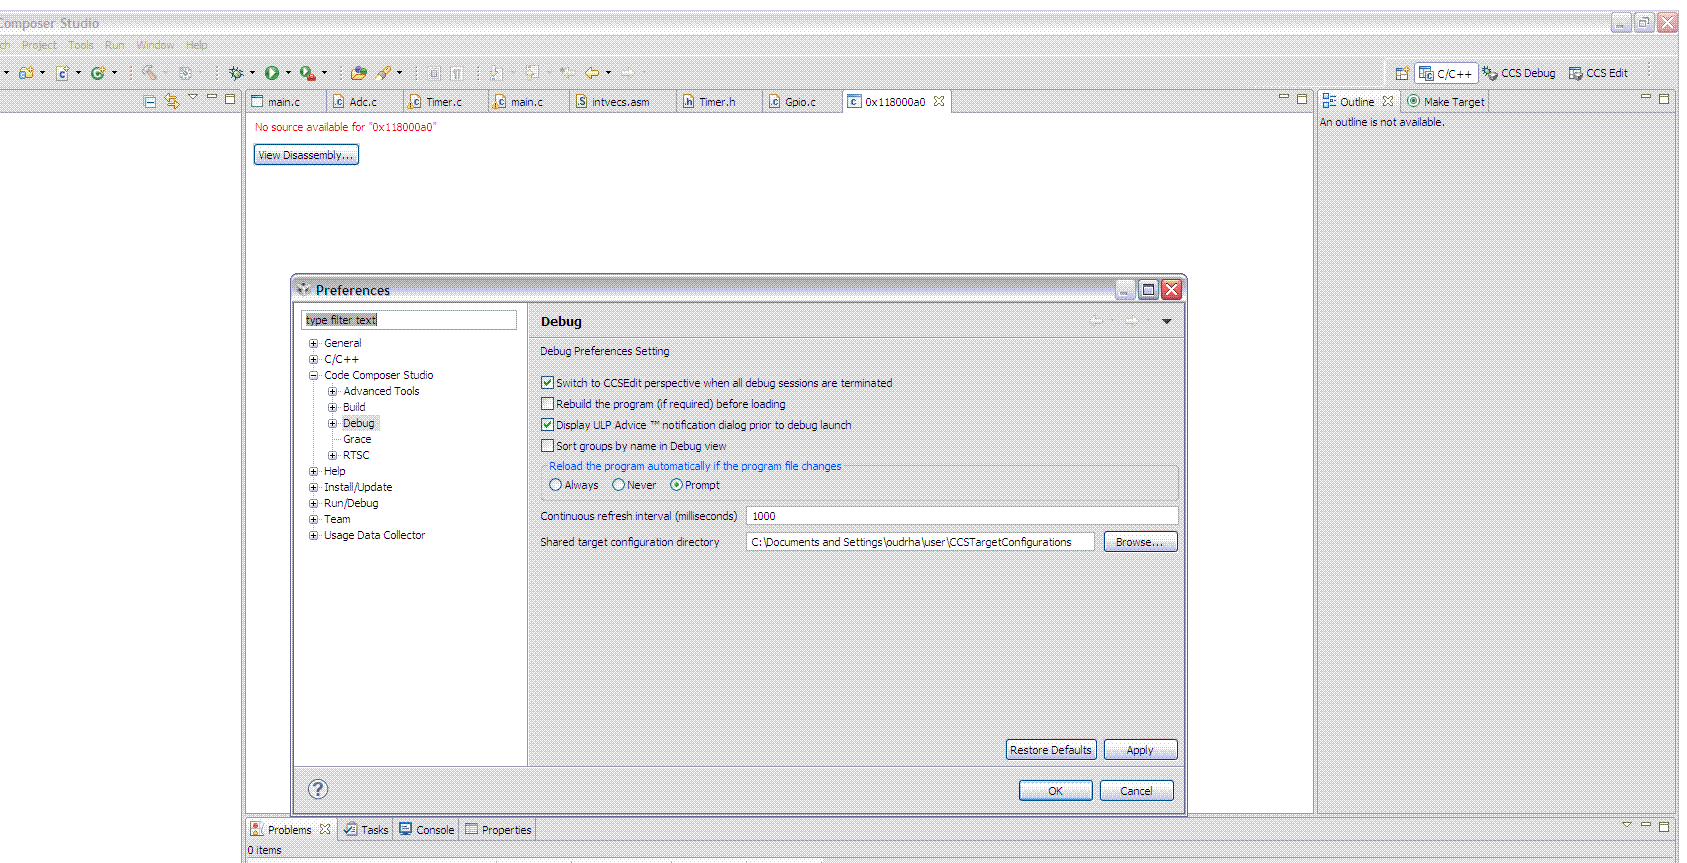Click the Open Perspective icon
The width and height of the screenshot is (1687, 863).
coord(1402,73)
